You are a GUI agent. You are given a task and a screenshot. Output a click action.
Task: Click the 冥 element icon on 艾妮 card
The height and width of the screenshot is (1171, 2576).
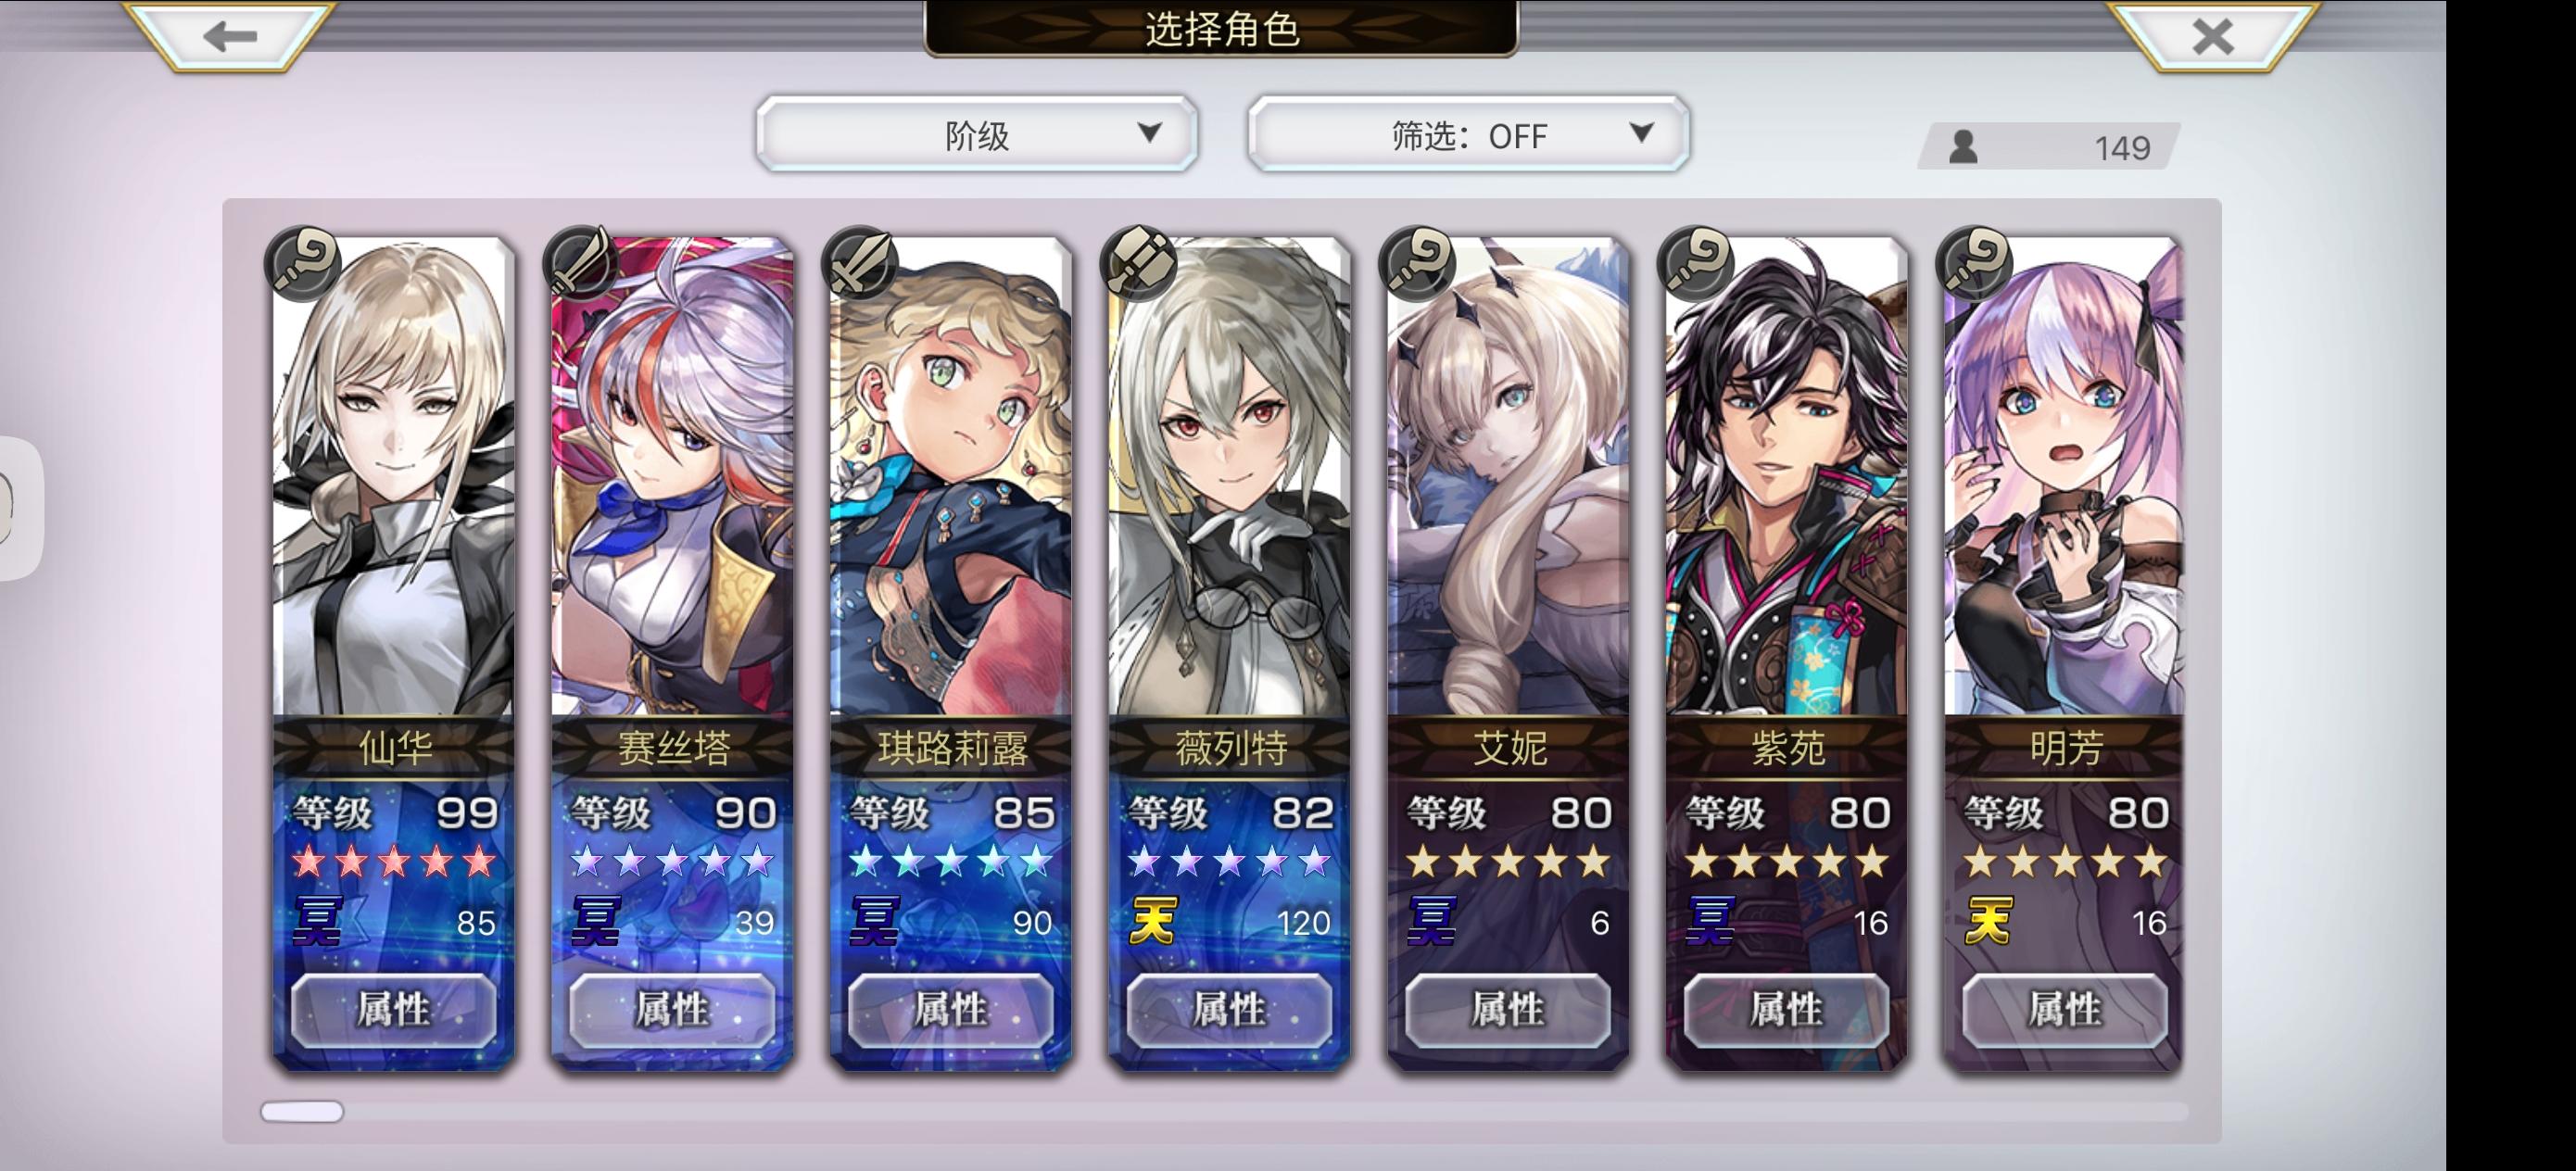(1431, 921)
